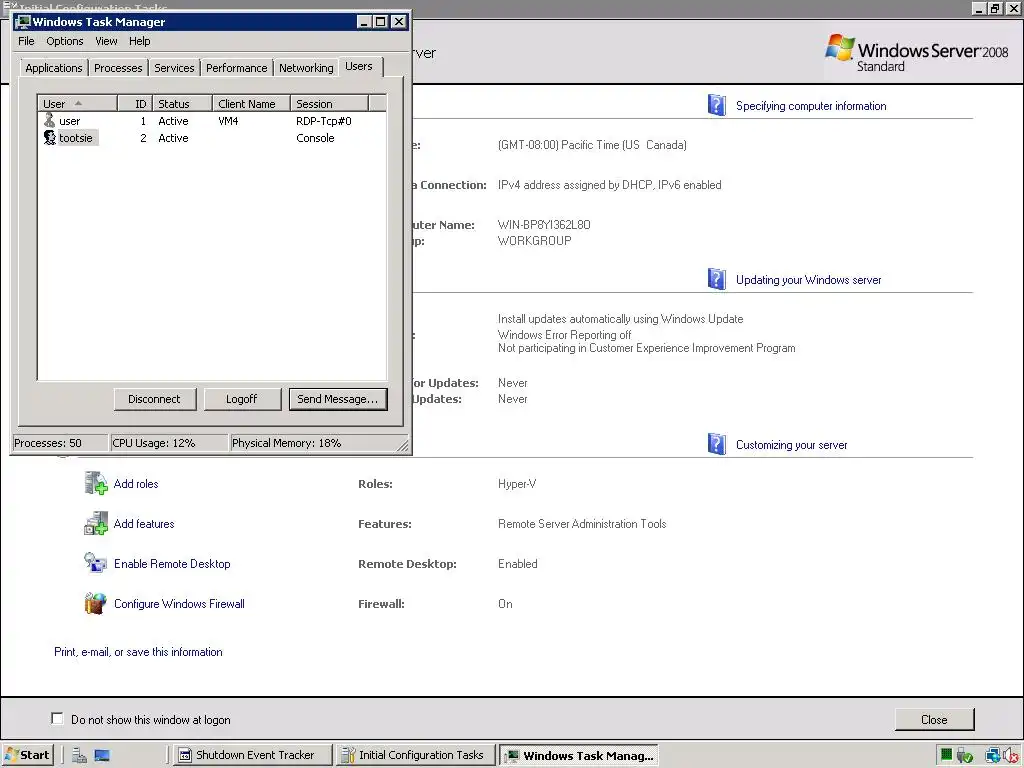
Task: Switch to Initial Configuration Tasks taskbar button
Action: pos(415,755)
